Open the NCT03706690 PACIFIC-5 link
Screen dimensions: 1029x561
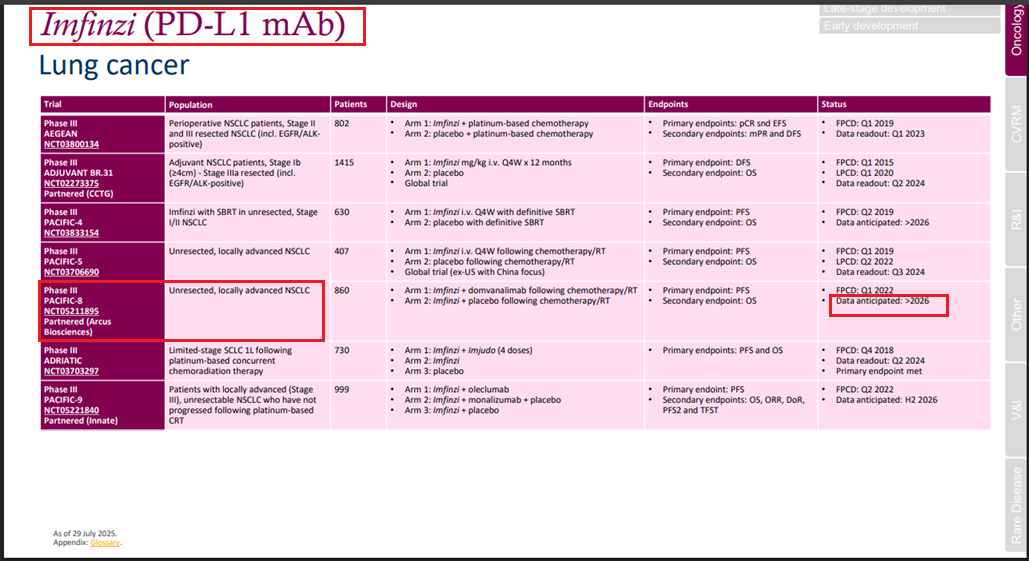point(71,272)
